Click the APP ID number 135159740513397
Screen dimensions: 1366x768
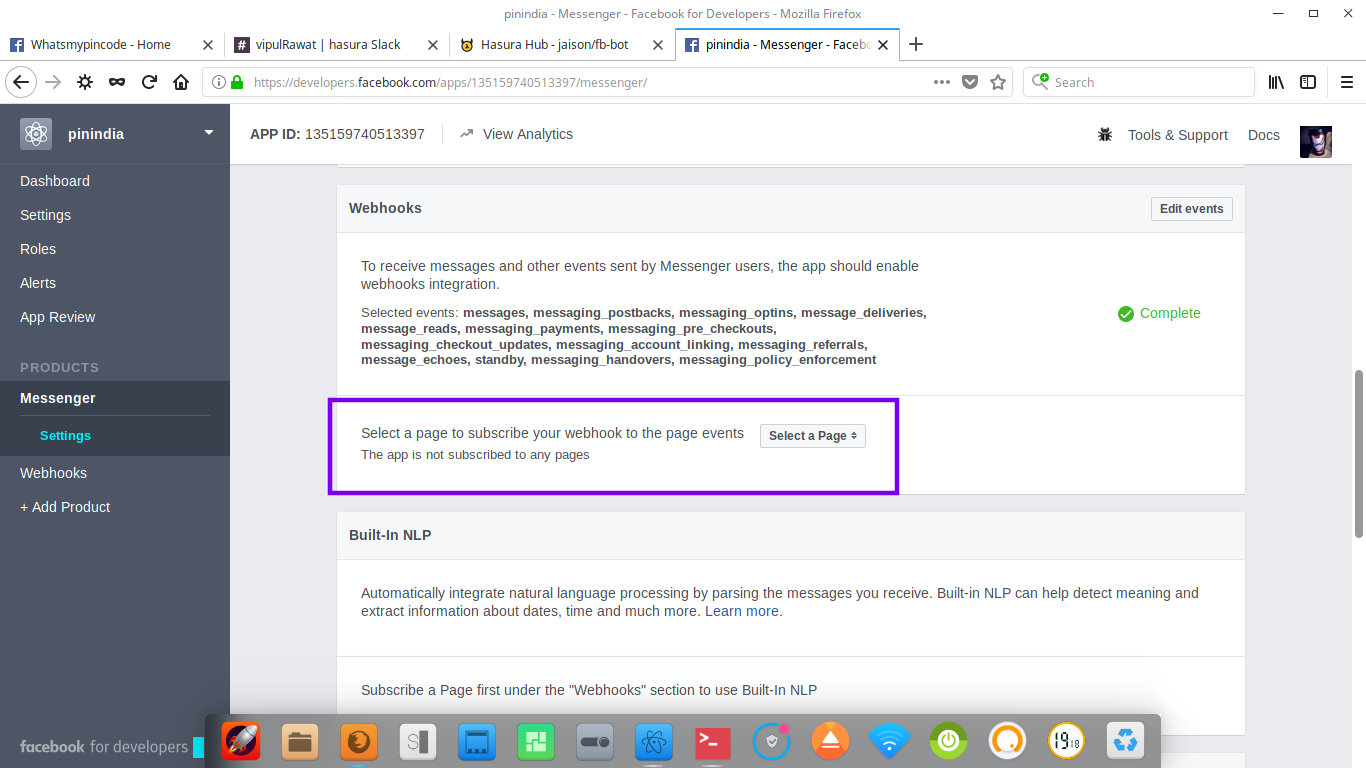coord(364,134)
